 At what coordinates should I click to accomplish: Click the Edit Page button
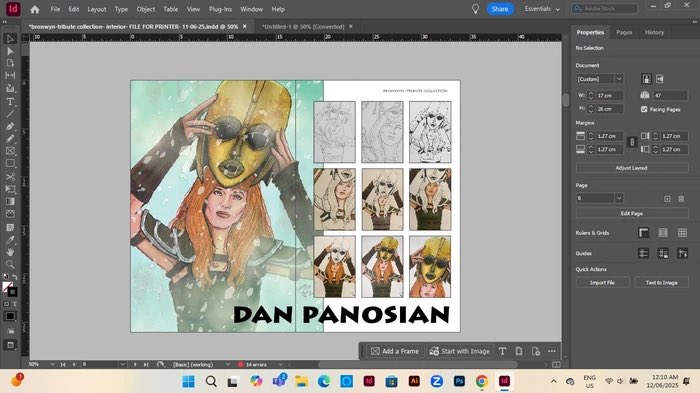[632, 213]
